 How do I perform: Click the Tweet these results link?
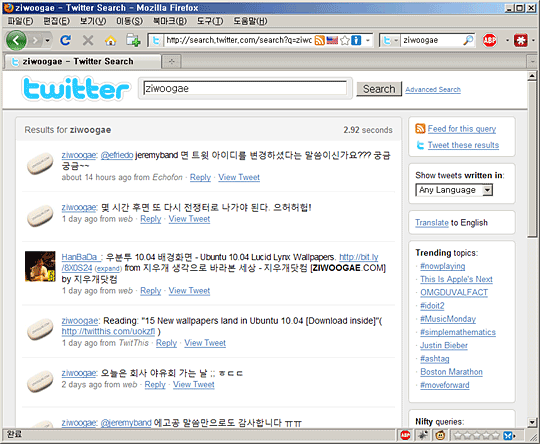[463, 145]
